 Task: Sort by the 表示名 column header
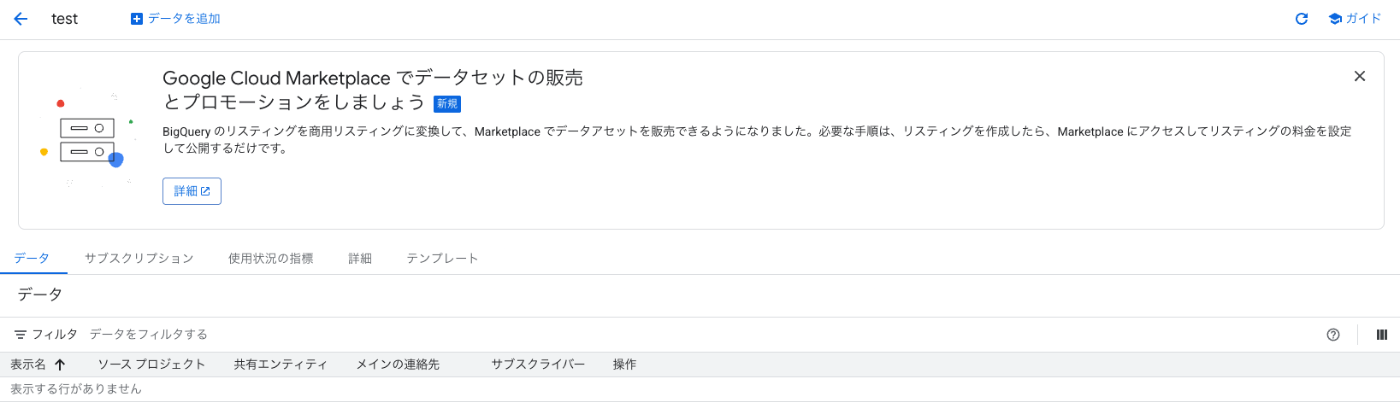pos(28,364)
